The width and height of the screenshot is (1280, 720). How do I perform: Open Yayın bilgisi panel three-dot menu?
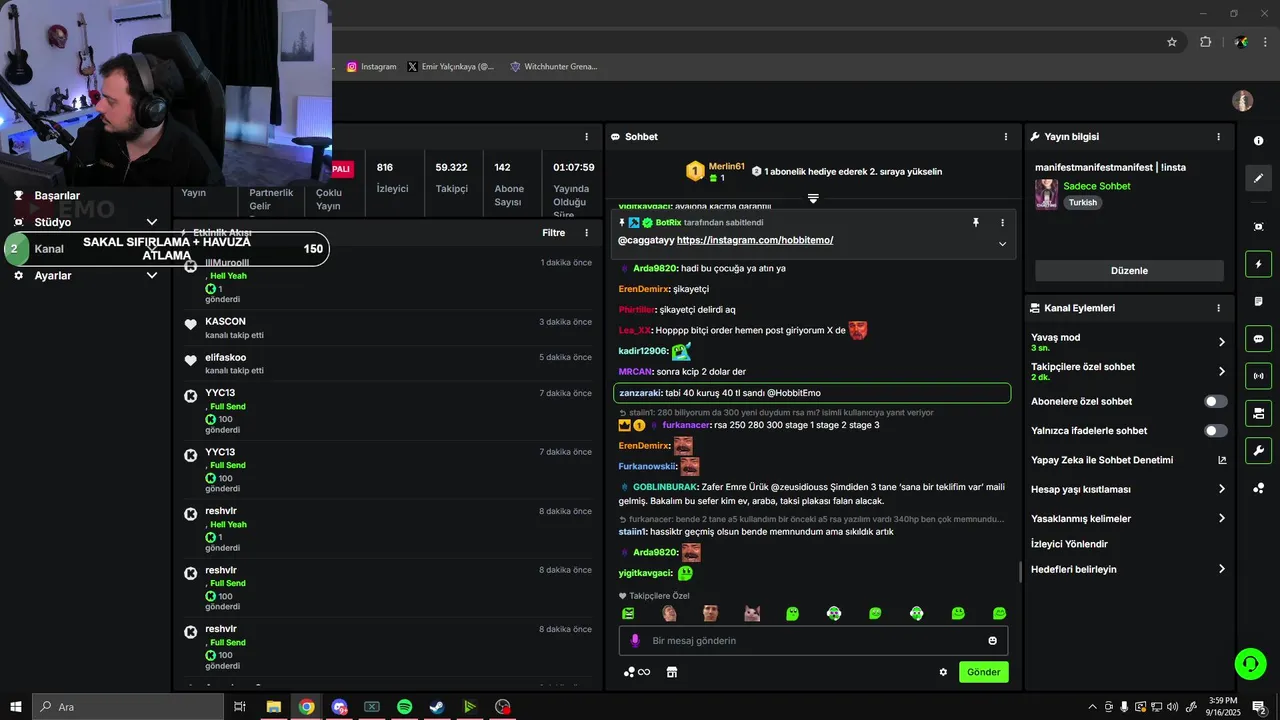click(1218, 137)
